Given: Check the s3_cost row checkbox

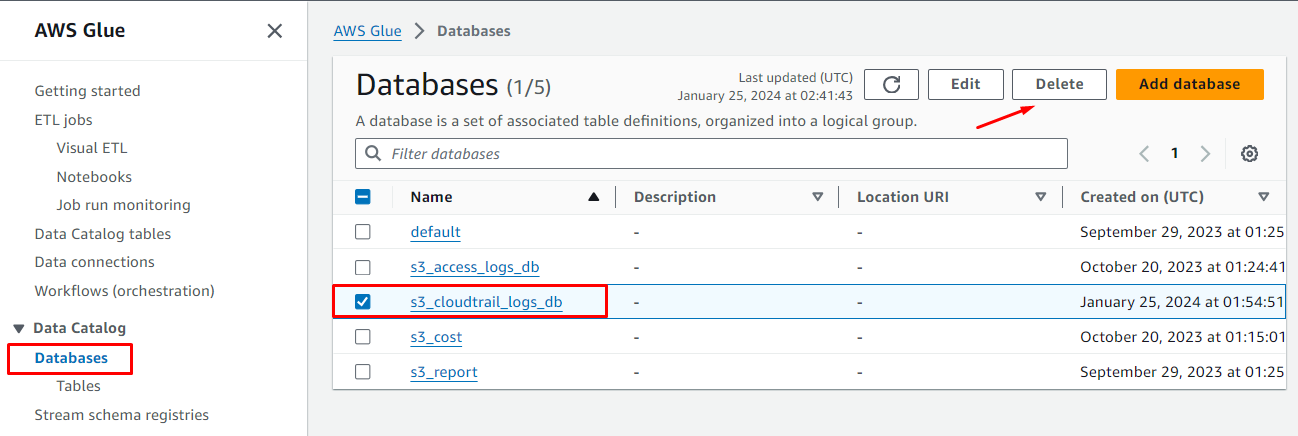Looking at the screenshot, I should (363, 337).
